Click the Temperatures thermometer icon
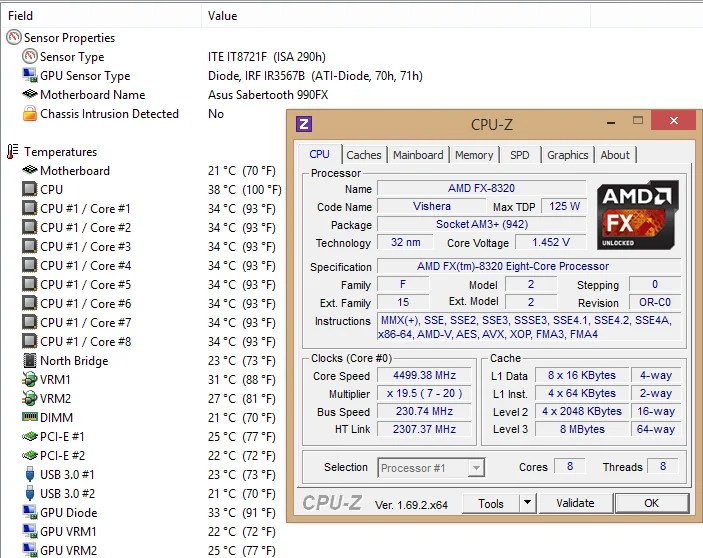Screen dimensions: 703x558 pyautogui.click(x=13, y=151)
